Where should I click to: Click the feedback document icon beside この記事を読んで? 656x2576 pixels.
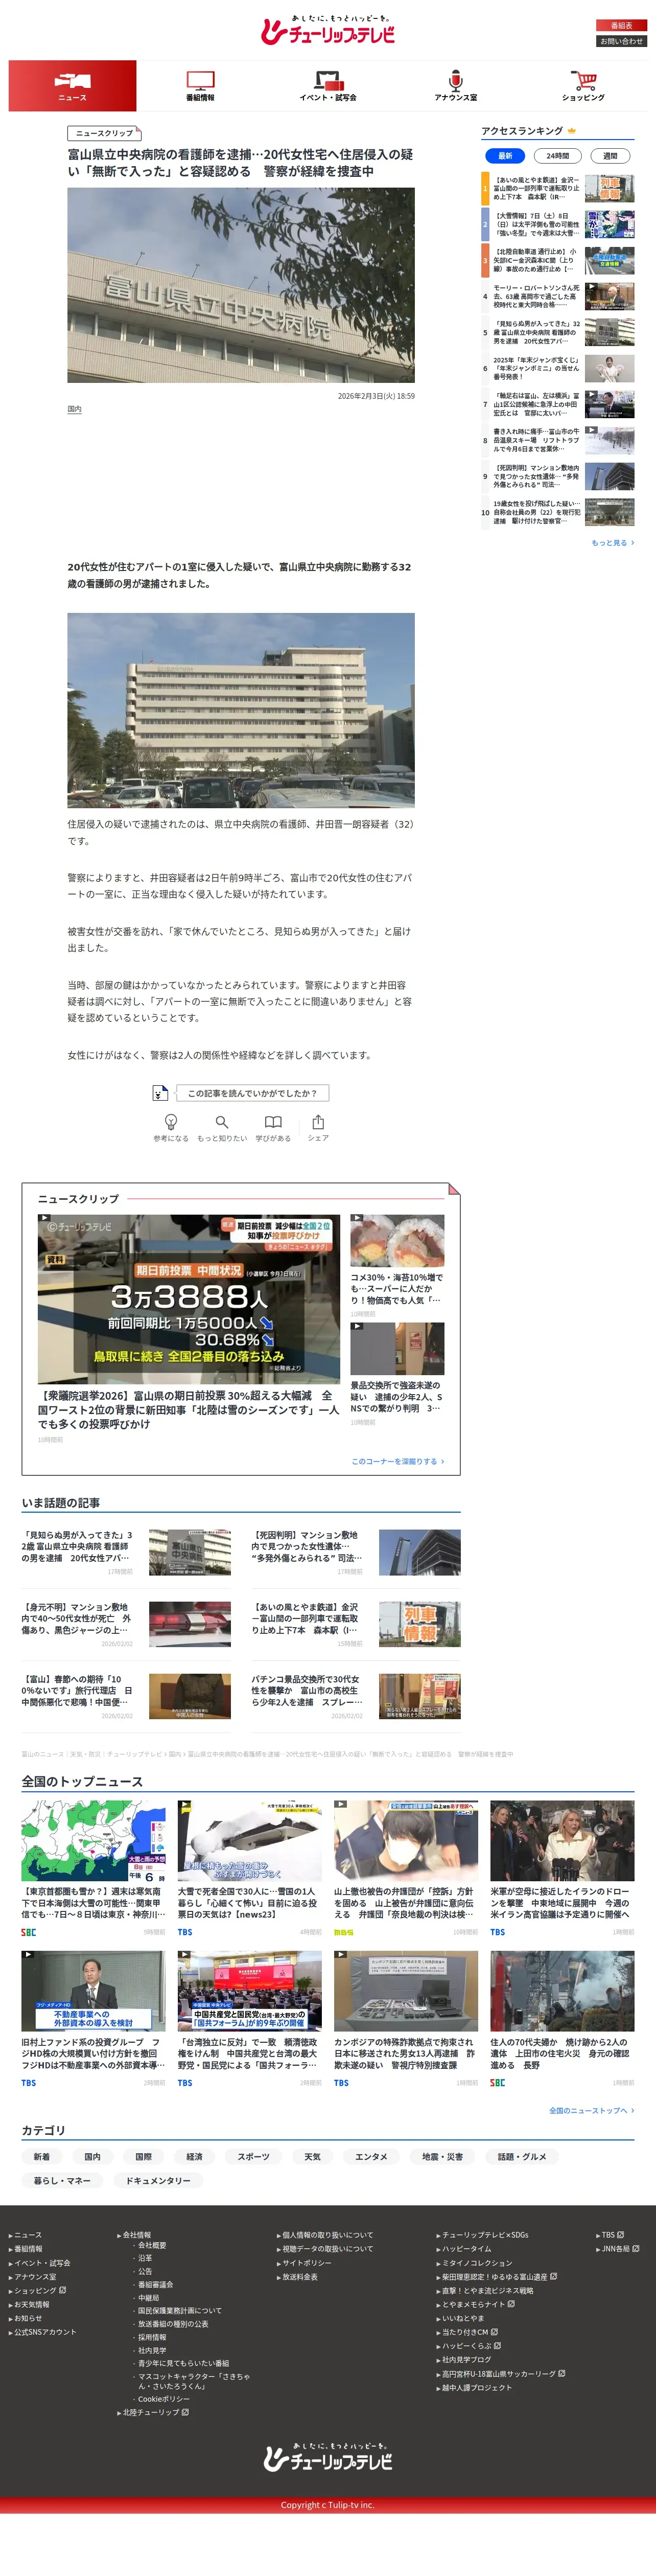pyautogui.click(x=159, y=1093)
